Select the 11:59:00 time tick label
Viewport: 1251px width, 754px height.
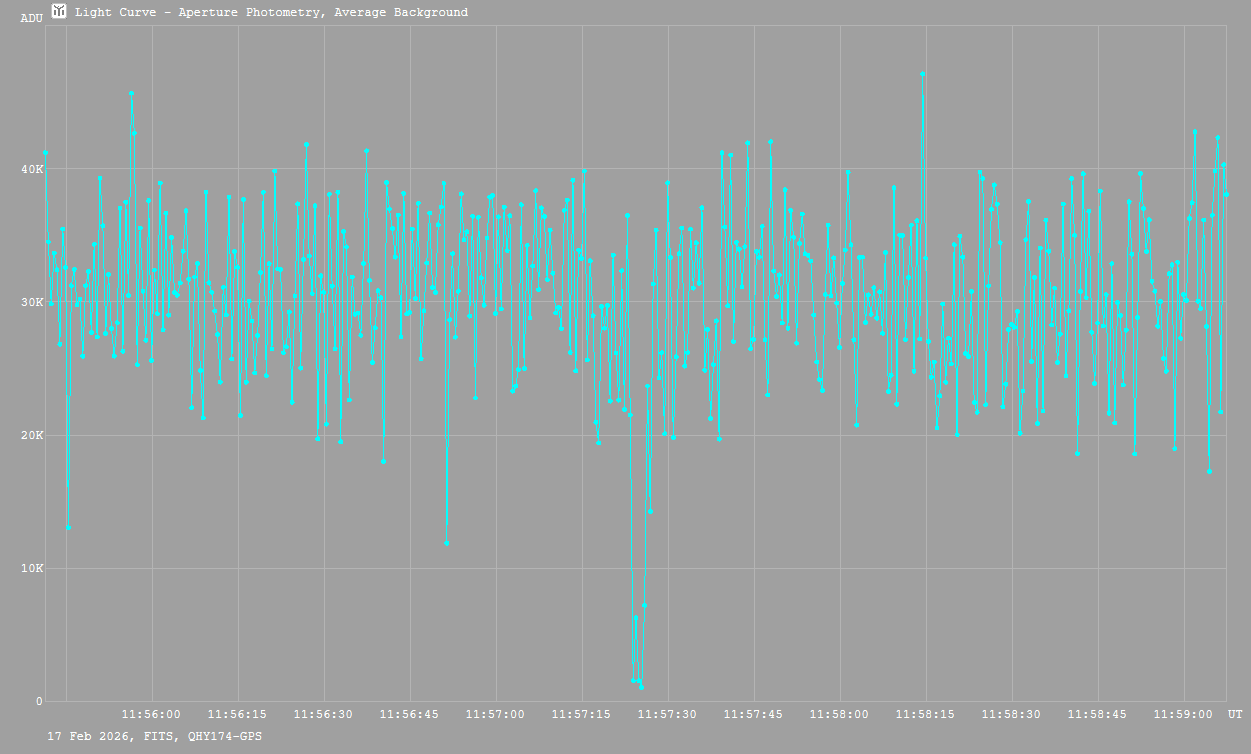coord(1183,714)
